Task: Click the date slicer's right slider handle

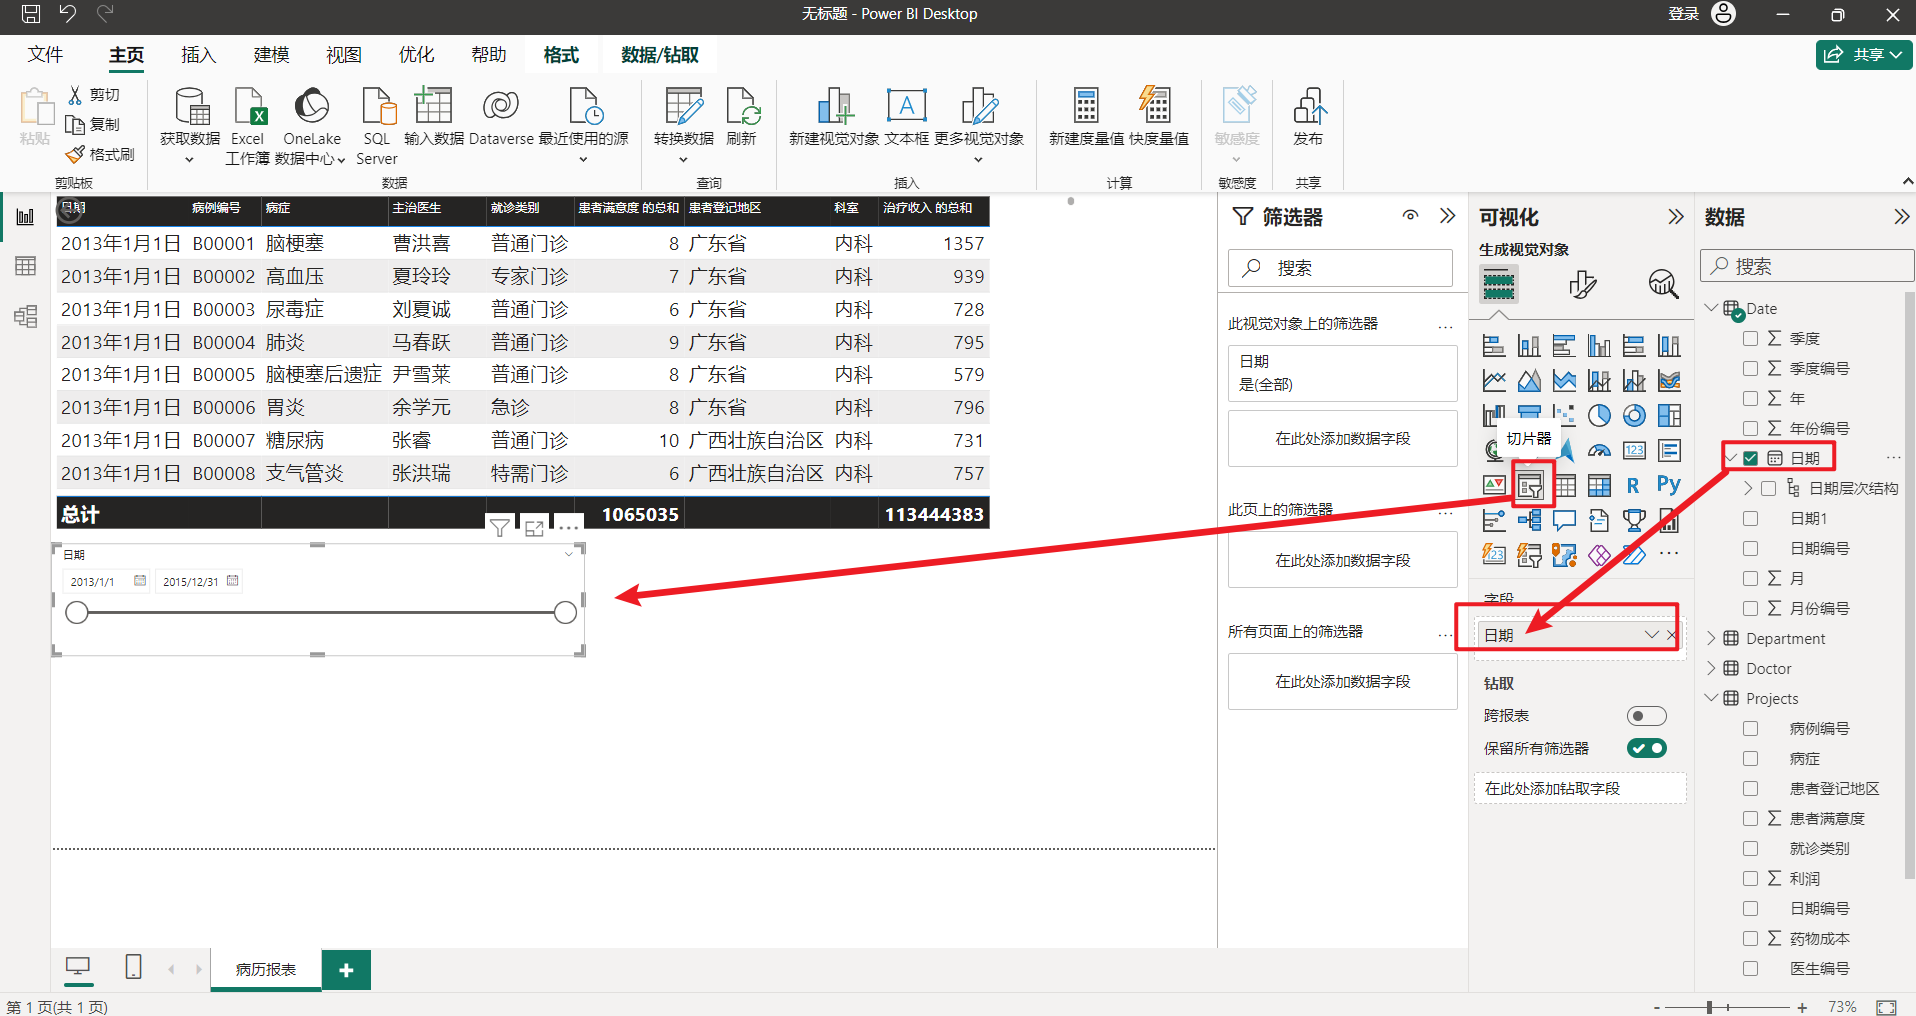Action: pos(565,612)
